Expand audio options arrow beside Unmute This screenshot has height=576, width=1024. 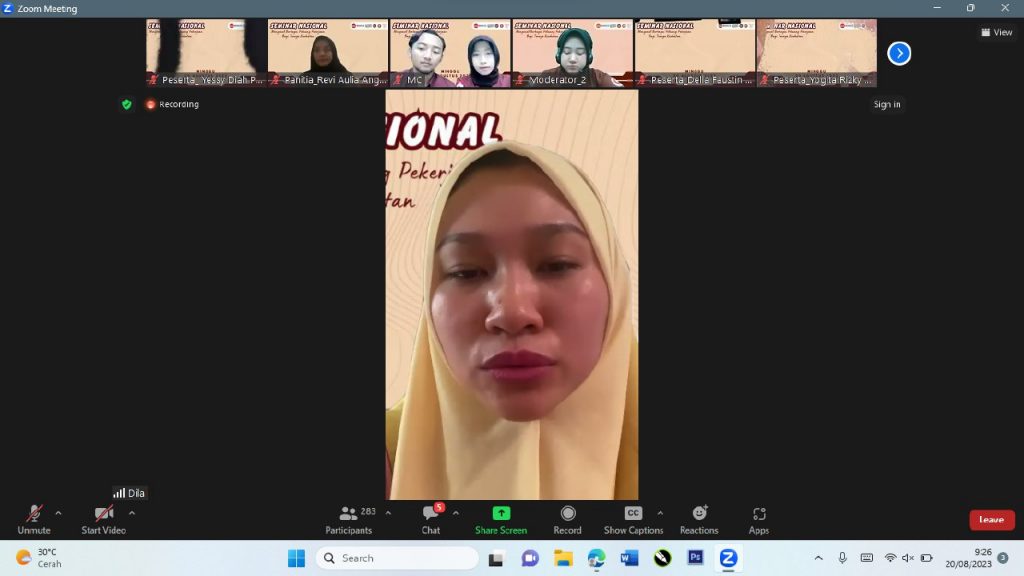pyautogui.click(x=58, y=513)
